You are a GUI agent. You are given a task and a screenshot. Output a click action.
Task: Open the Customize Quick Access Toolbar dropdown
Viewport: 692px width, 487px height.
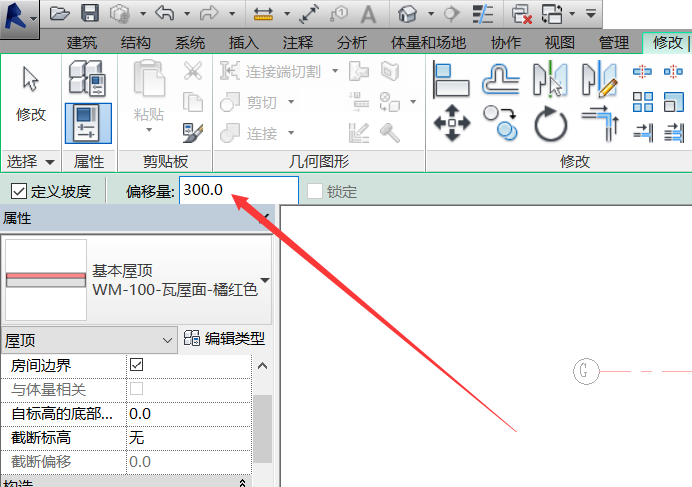tap(590, 14)
